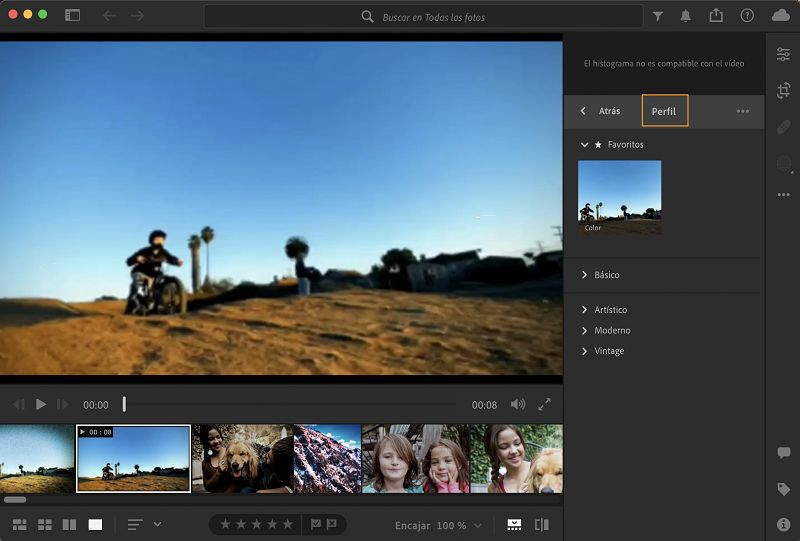Open the info panel icon
The width and height of the screenshot is (800, 541).
click(784, 524)
